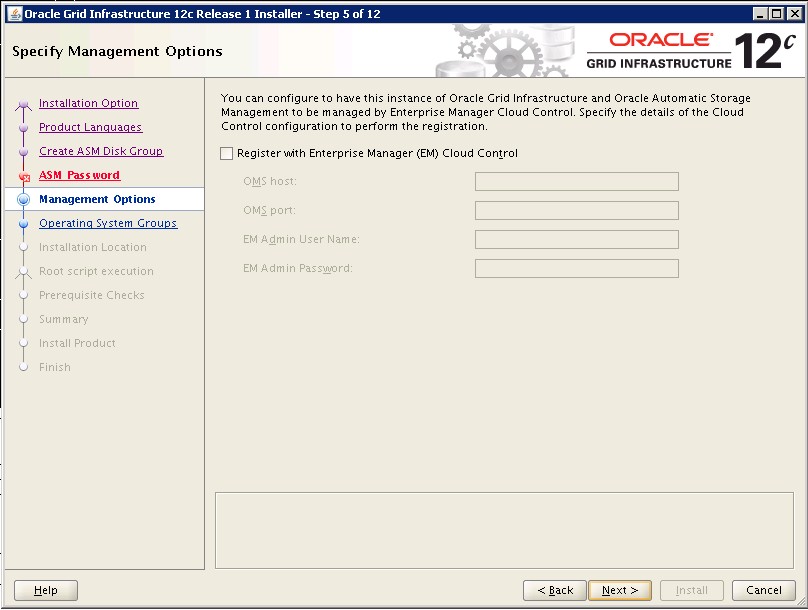
Task: Return to the ASM Password step
Action: tap(79, 175)
